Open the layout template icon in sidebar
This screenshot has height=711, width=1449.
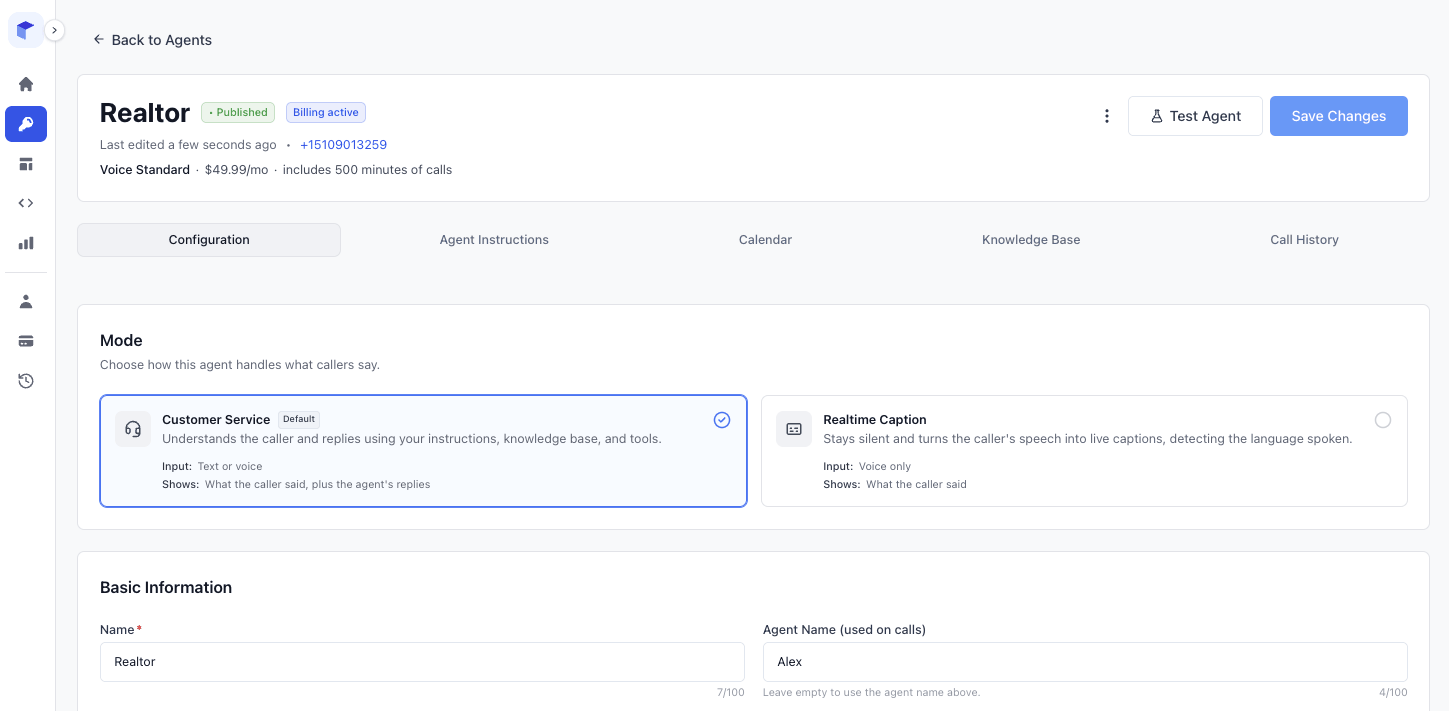click(26, 164)
